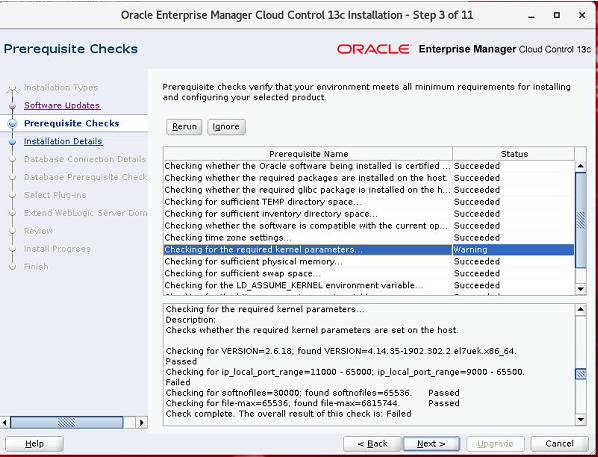Click the Installation Details step bullet icon
This screenshot has width=598, height=457.
[13, 142]
